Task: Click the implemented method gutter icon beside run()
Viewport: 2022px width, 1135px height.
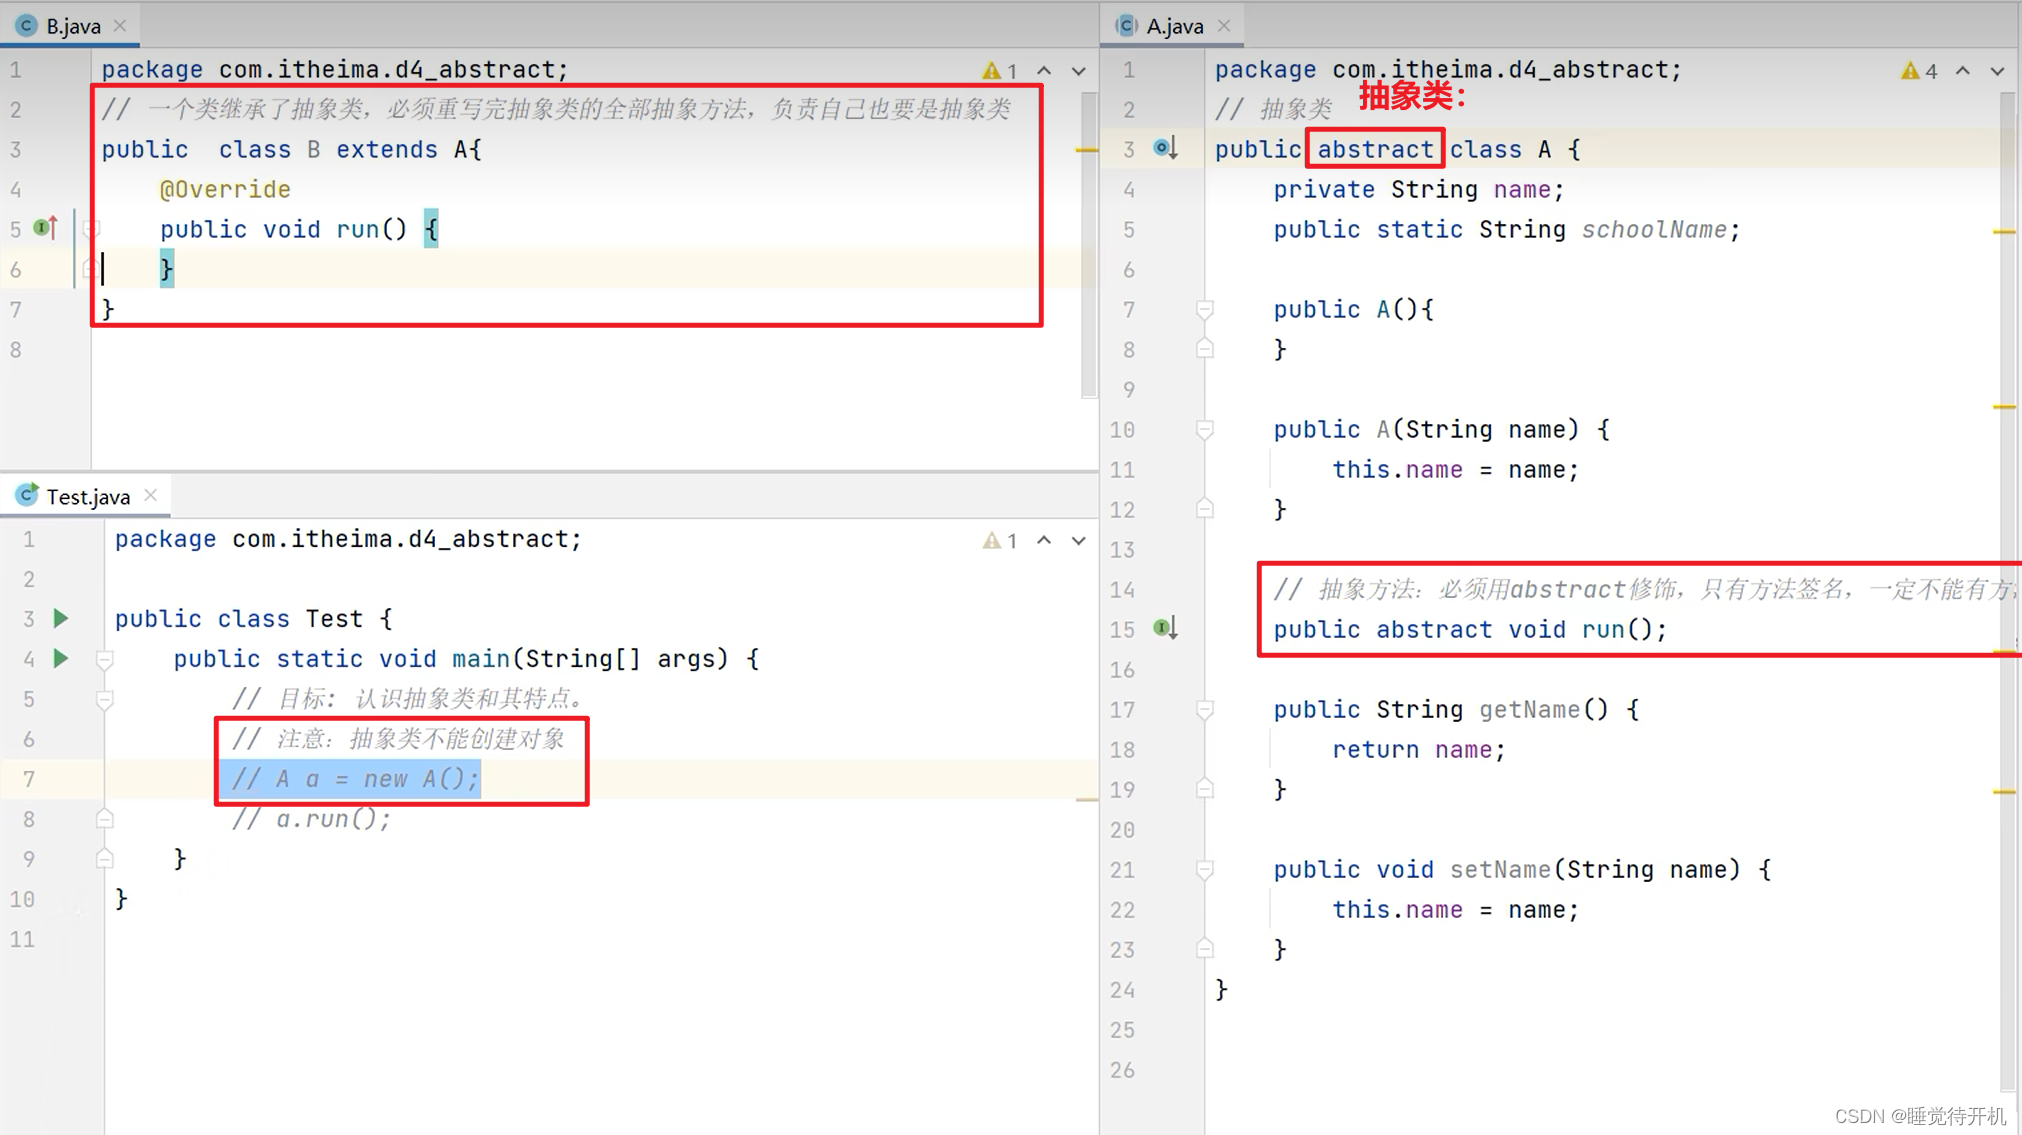Action: [x=1165, y=628]
